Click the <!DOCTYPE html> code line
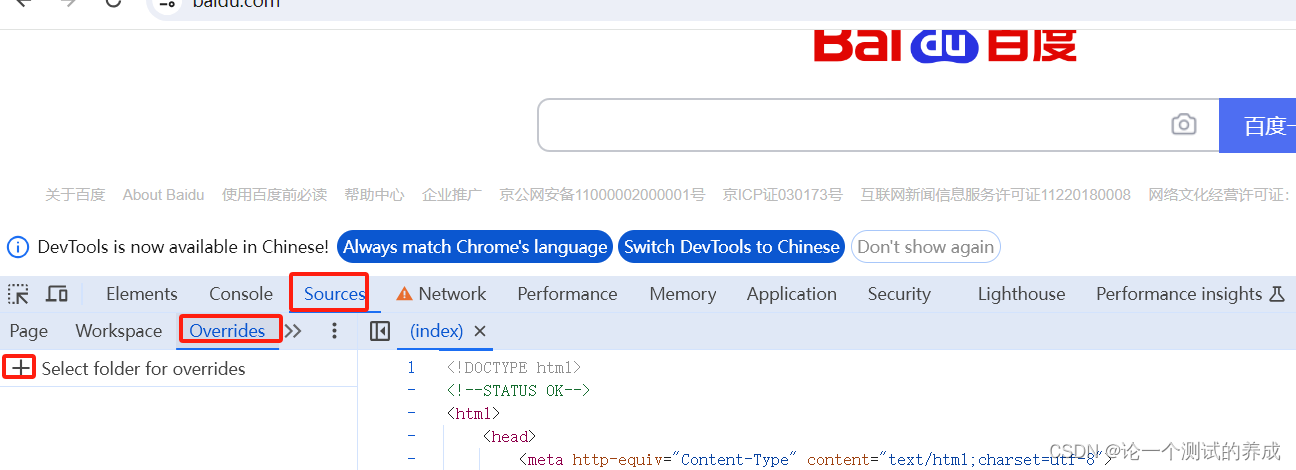The width and height of the screenshot is (1296, 470). click(x=513, y=368)
